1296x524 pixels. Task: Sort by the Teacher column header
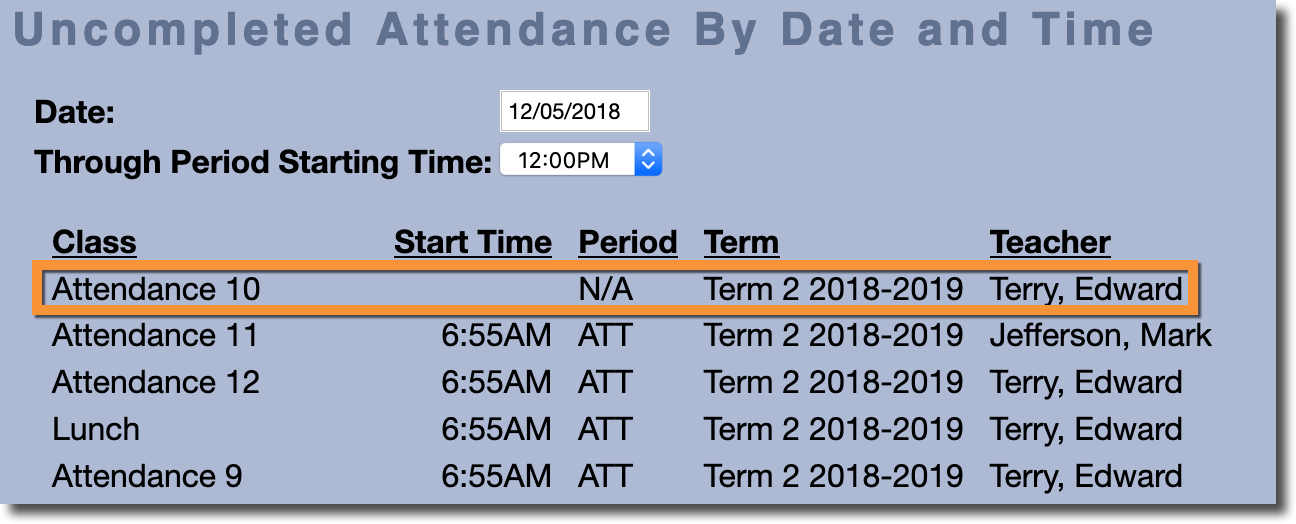coord(1049,242)
